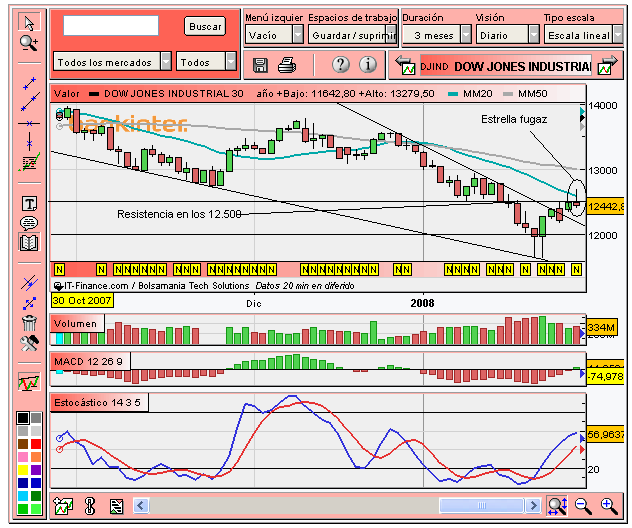The image size is (632, 528).
Task: Choose the blue dotted arrow tool
Action: point(29,303)
